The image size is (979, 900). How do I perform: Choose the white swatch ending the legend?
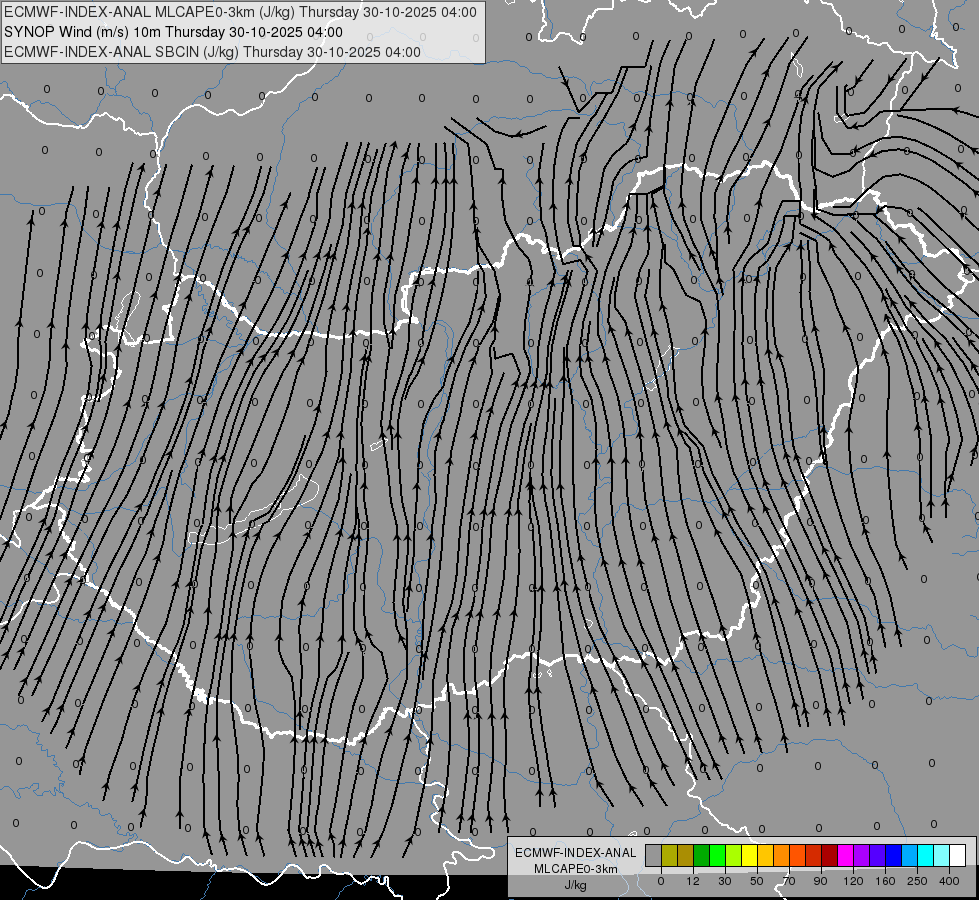[958, 855]
